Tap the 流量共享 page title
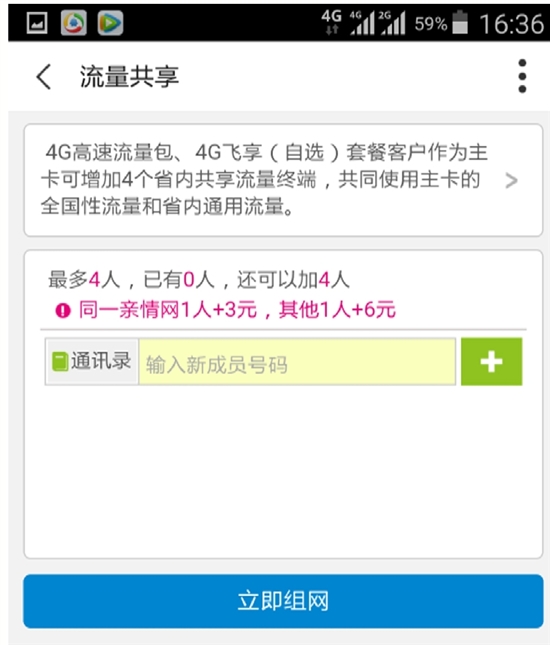This screenshot has height=645, width=550. pyautogui.click(x=129, y=77)
